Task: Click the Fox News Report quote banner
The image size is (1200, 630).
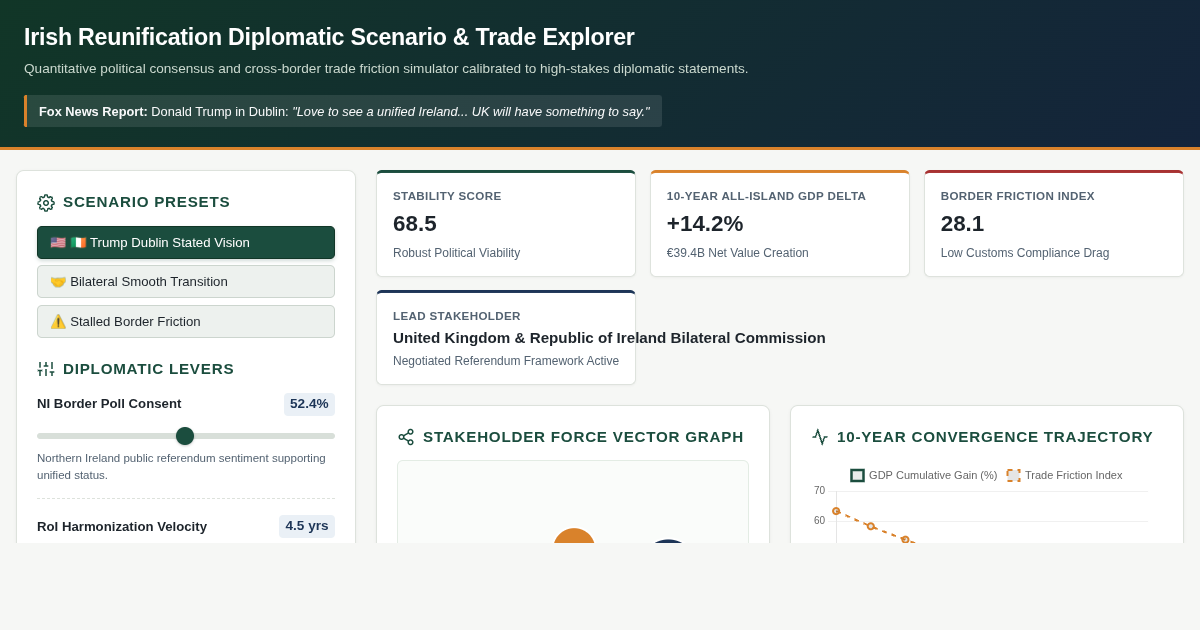Action: point(343,111)
